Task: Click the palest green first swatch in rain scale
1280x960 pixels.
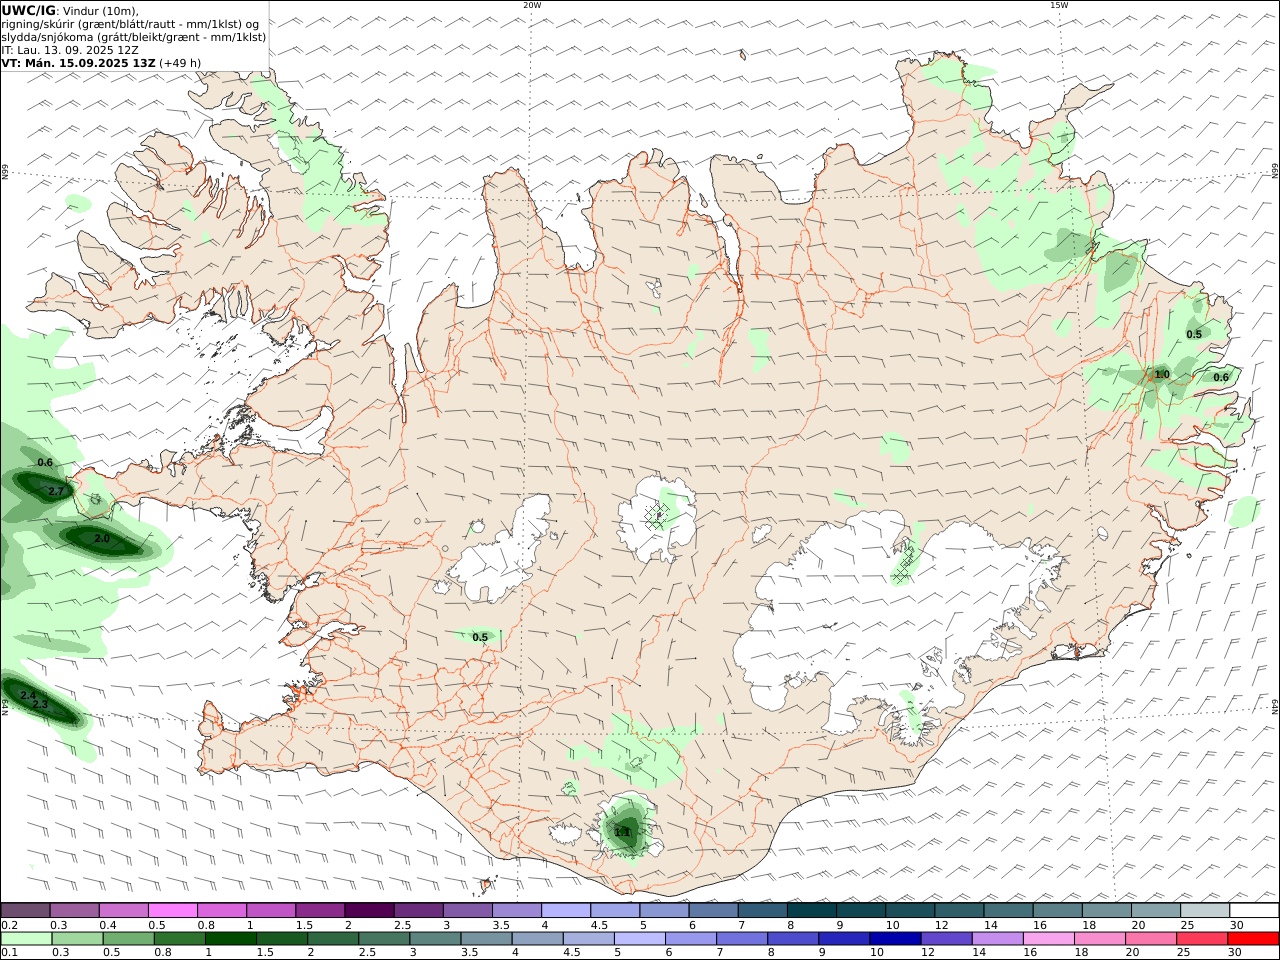Action: (x=26, y=939)
